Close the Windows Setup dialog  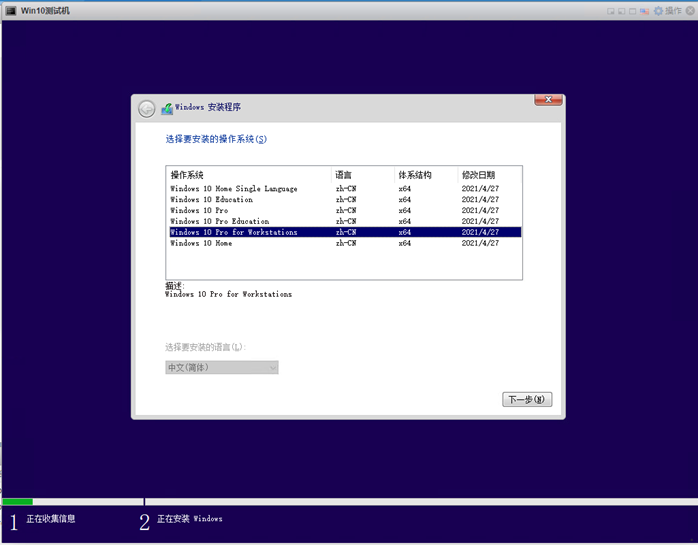pyautogui.click(x=548, y=100)
